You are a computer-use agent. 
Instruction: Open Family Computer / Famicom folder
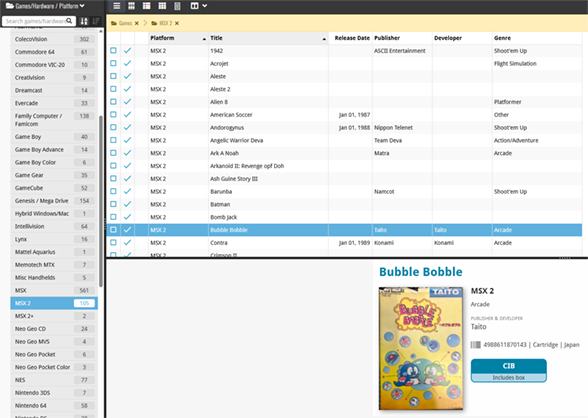54,120
